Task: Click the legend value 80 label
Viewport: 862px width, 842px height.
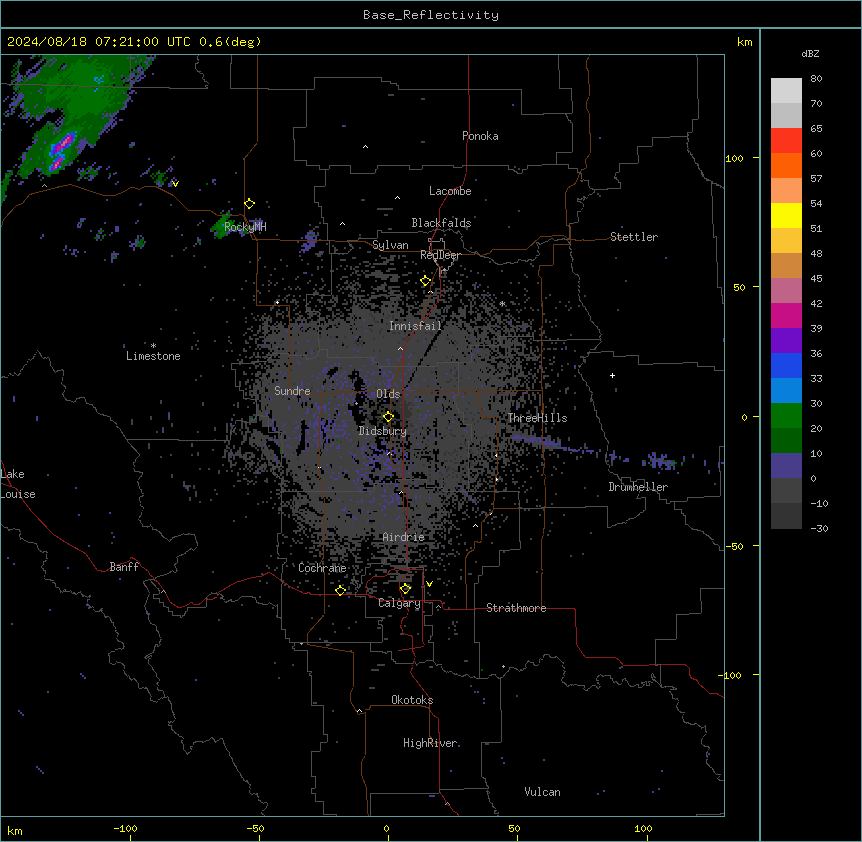Action: coord(816,79)
